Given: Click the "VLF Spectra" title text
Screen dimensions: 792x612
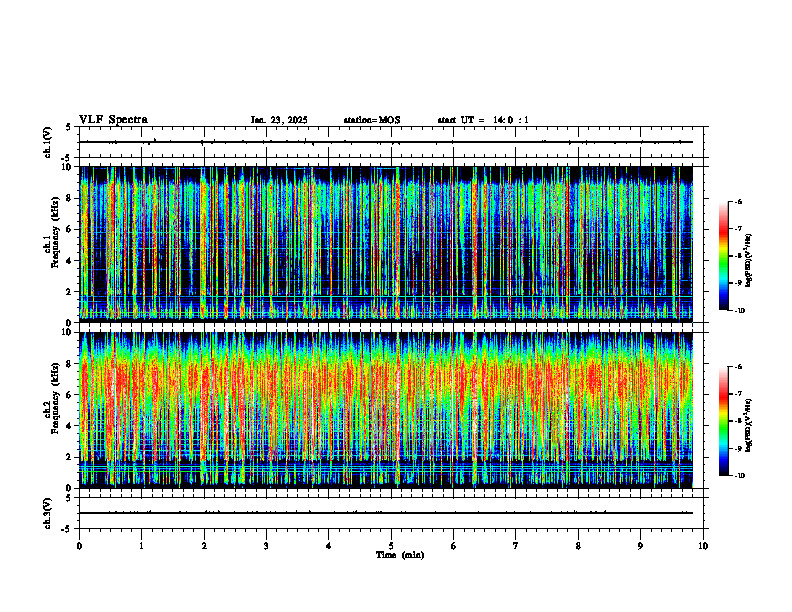Looking at the screenshot, I should (113, 120).
